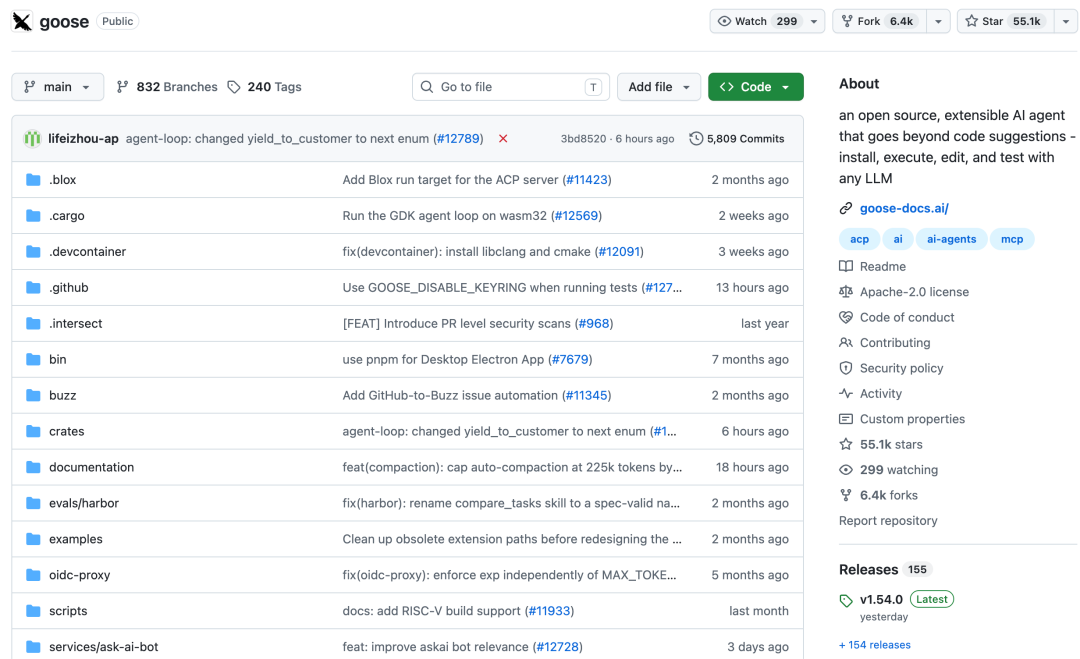Click the folder icon for crates
Screen dimensions: 1080x659
(33, 431)
